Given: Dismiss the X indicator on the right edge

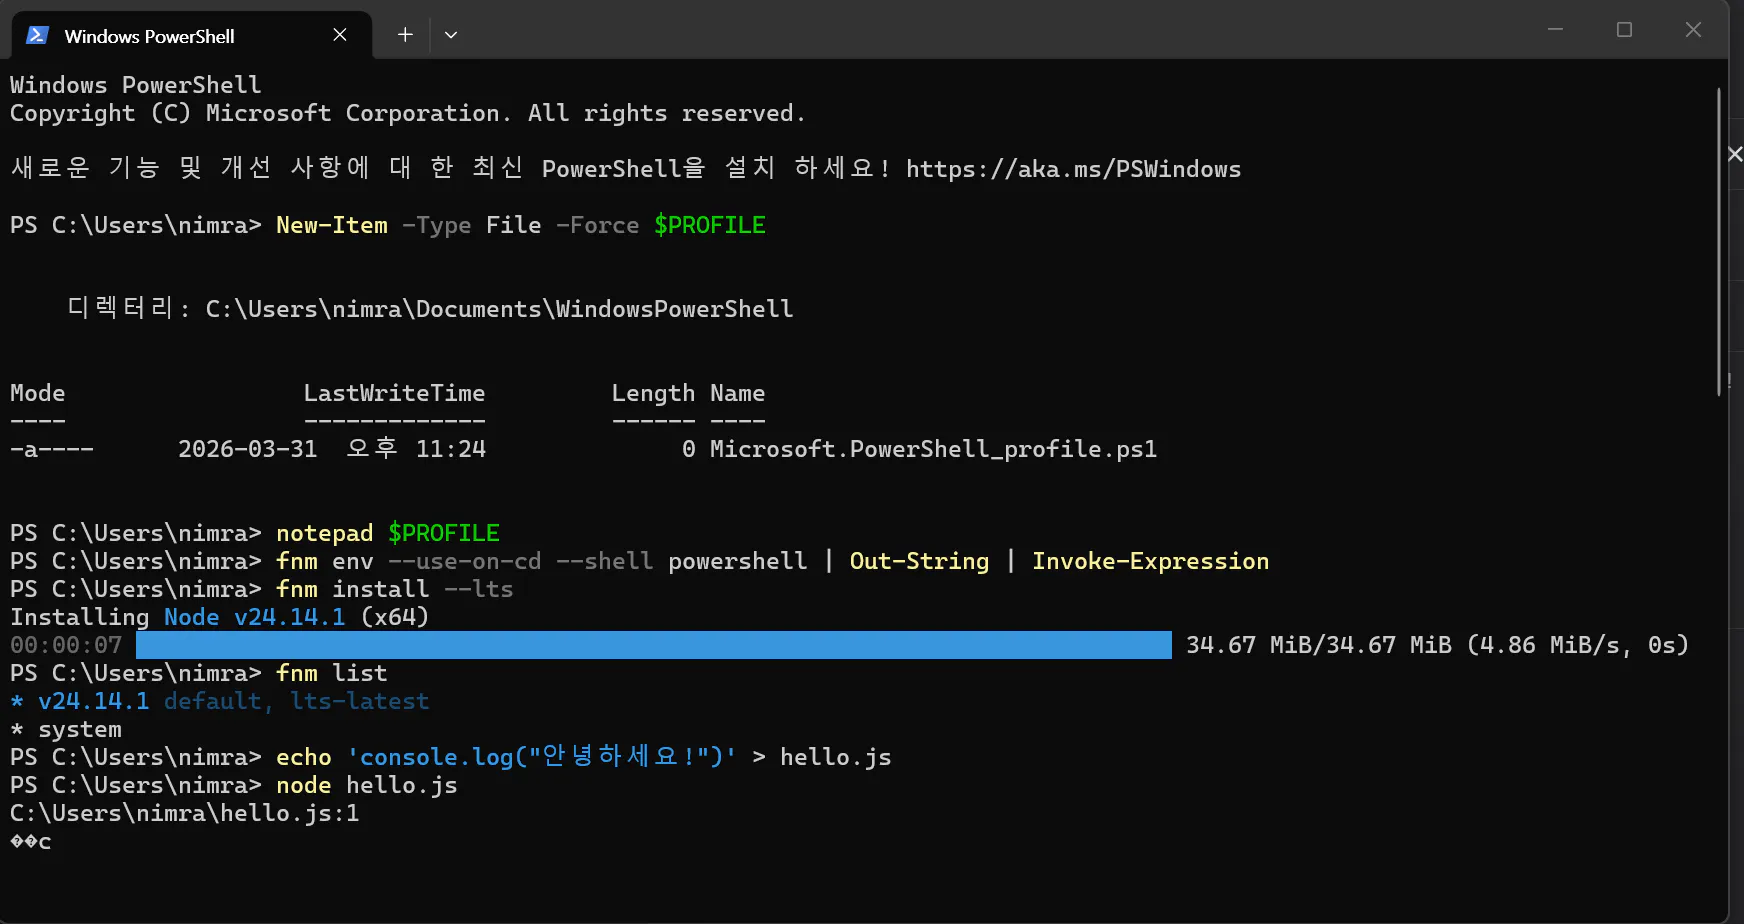Looking at the screenshot, I should (1736, 153).
